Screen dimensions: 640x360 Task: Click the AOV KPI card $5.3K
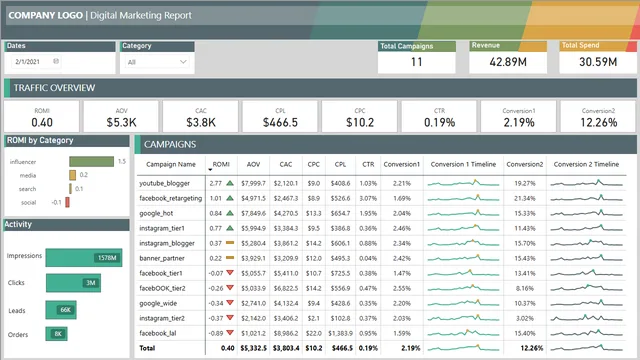point(121,117)
